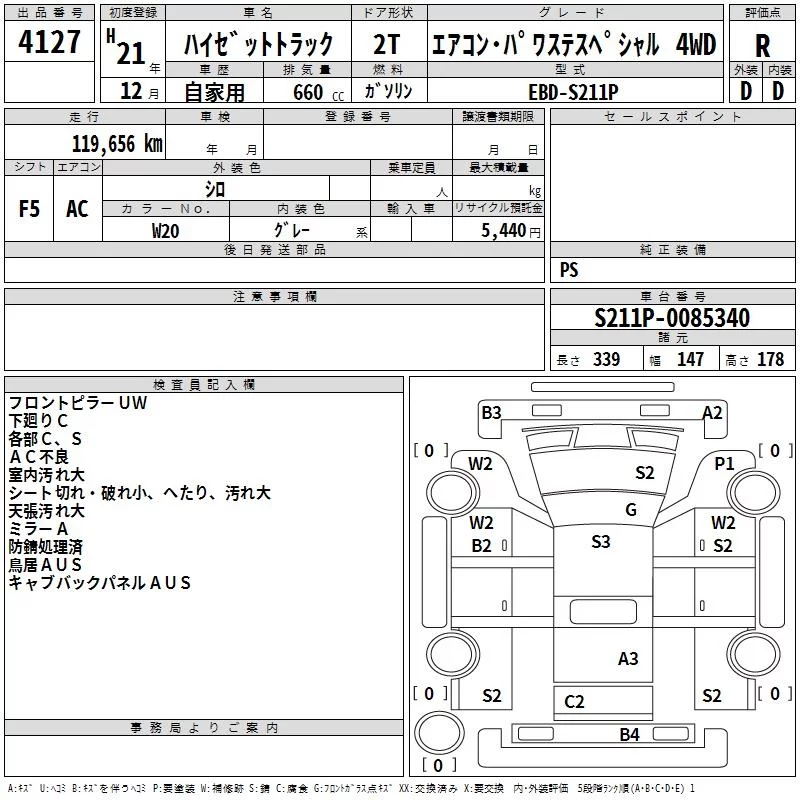800x800 pixels.
Task: Click the model code EBD-S211P
Action: [x=573, y=92]
